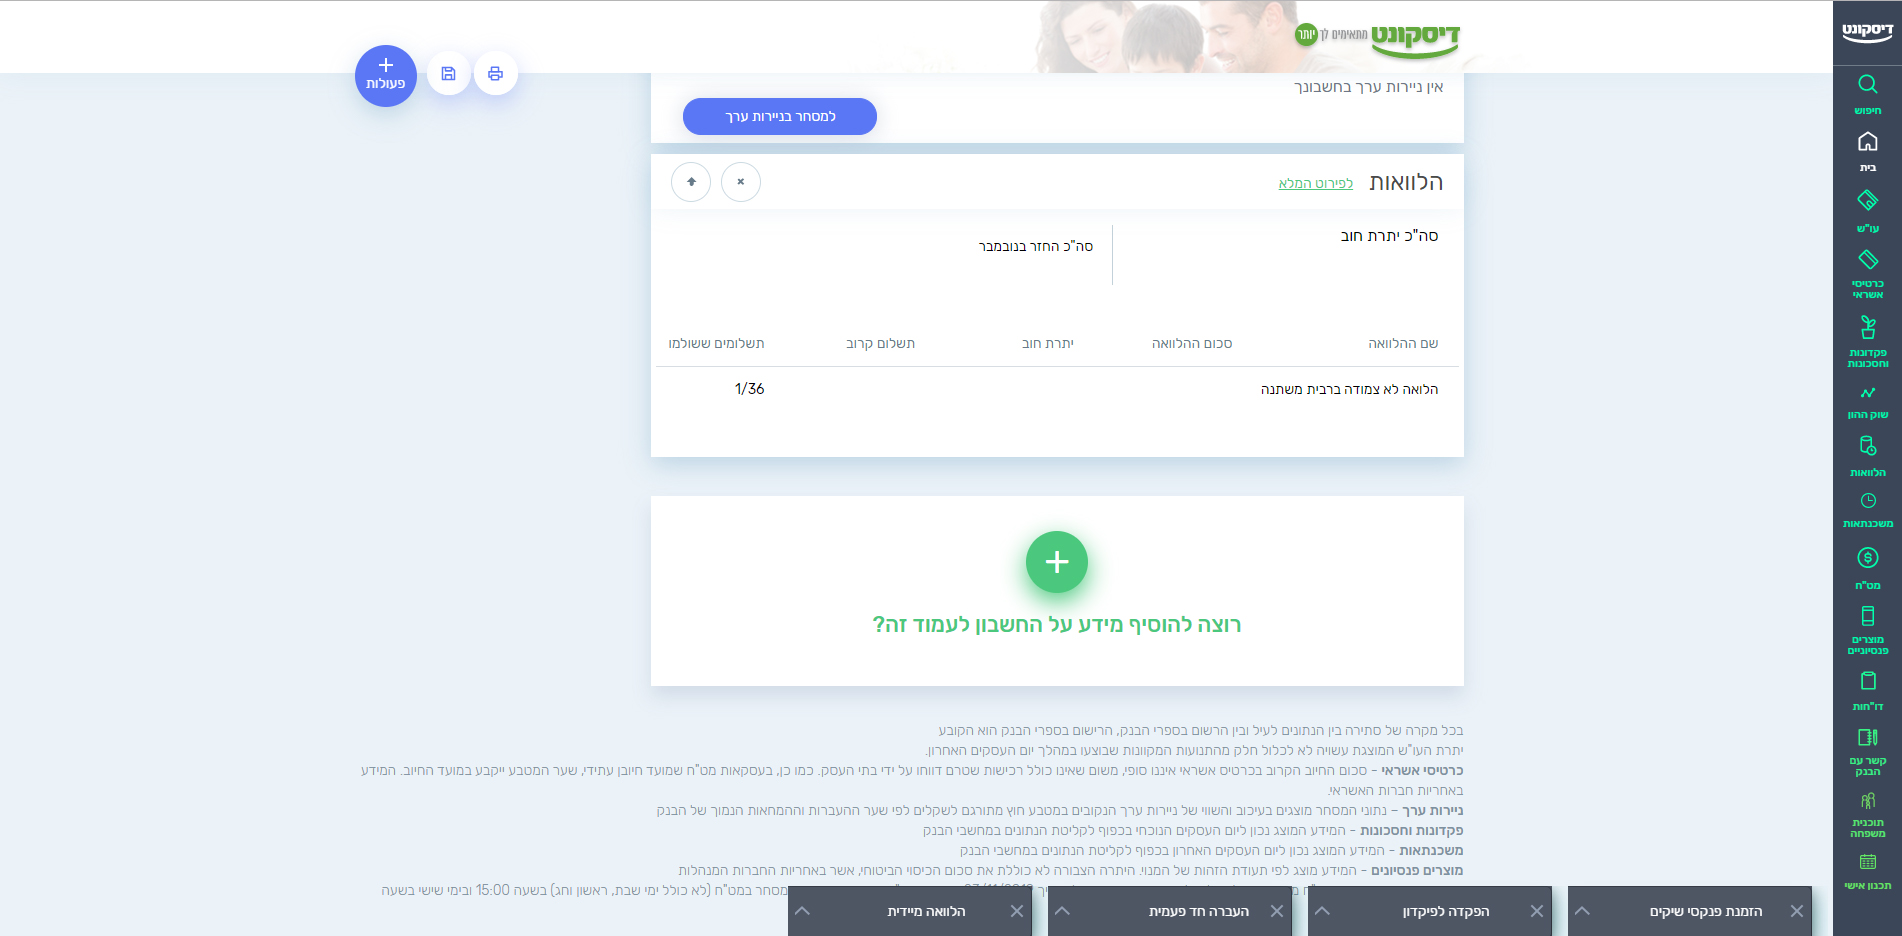Close the cheque book order (הזמנת פנקסי שיקים) panel
The height and width of the screenshot is (936, 1902).
[1797, 911]
